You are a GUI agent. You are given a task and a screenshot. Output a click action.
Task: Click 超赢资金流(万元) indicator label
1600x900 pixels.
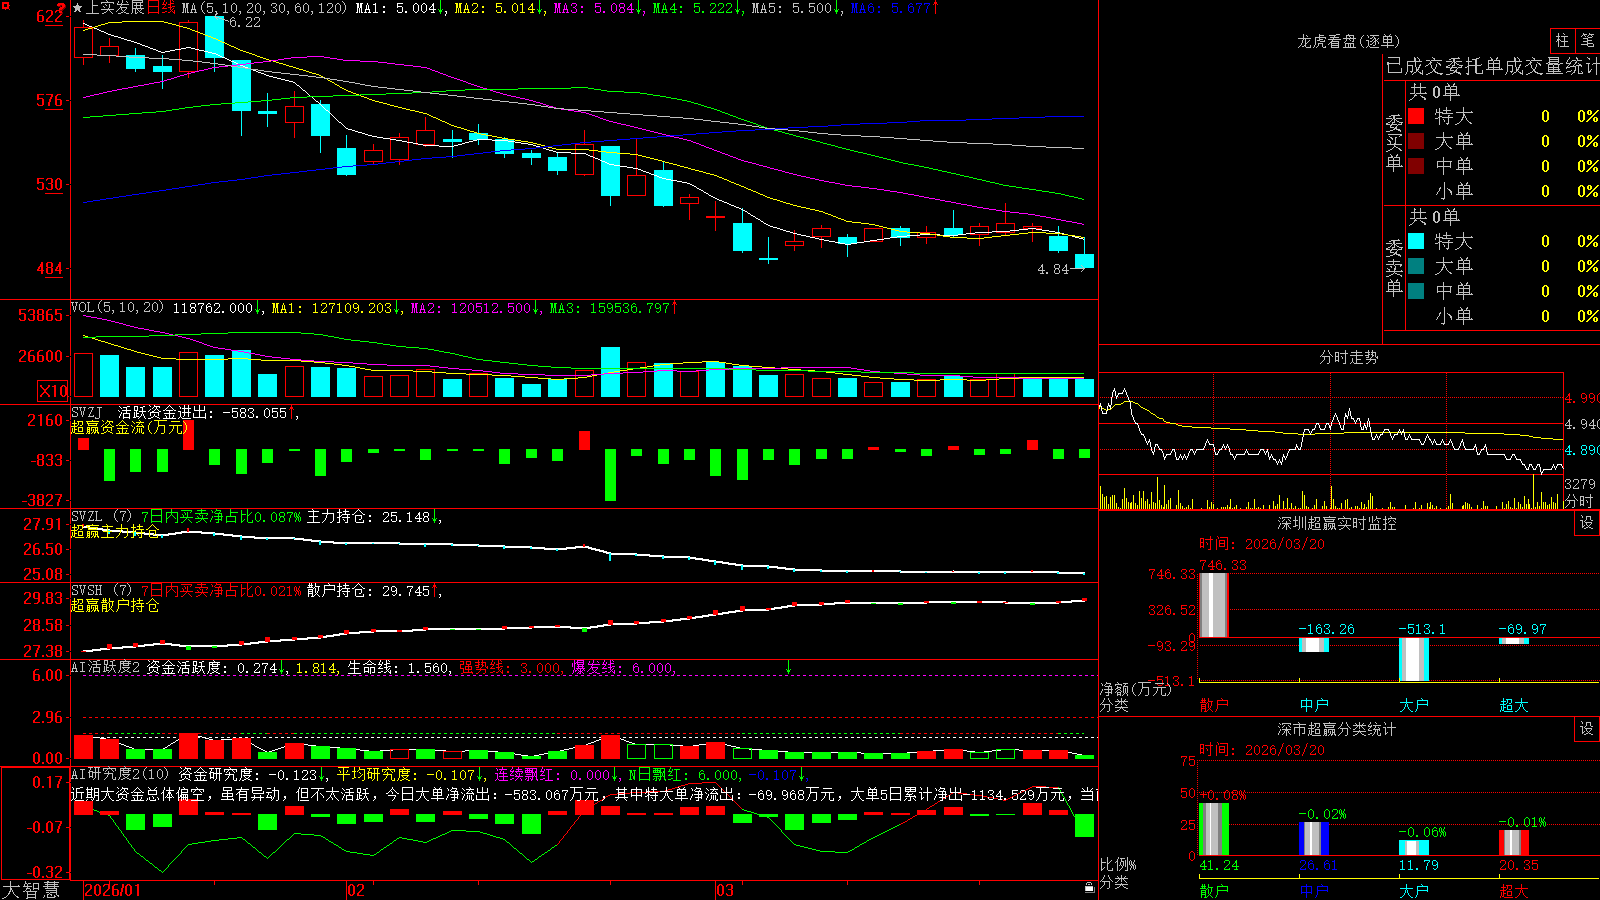click(x=129, y=427)
